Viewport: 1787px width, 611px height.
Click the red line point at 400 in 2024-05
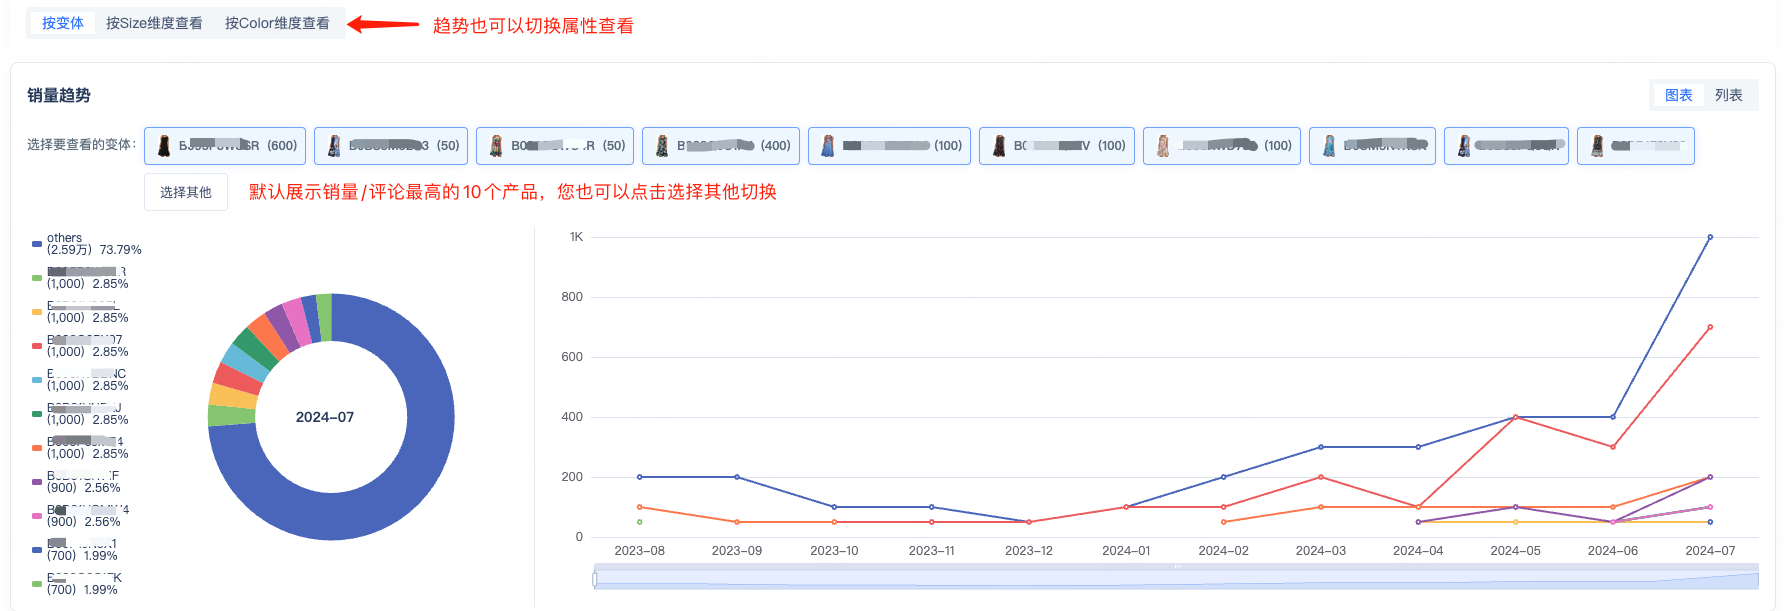point(1515,417)
